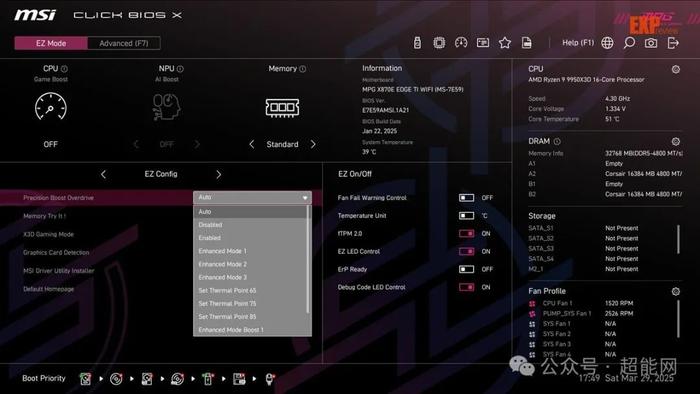Click the info icon next to NPU
Image resolution: width=700 pixels, height=394 pixels.
coord(180,69)
